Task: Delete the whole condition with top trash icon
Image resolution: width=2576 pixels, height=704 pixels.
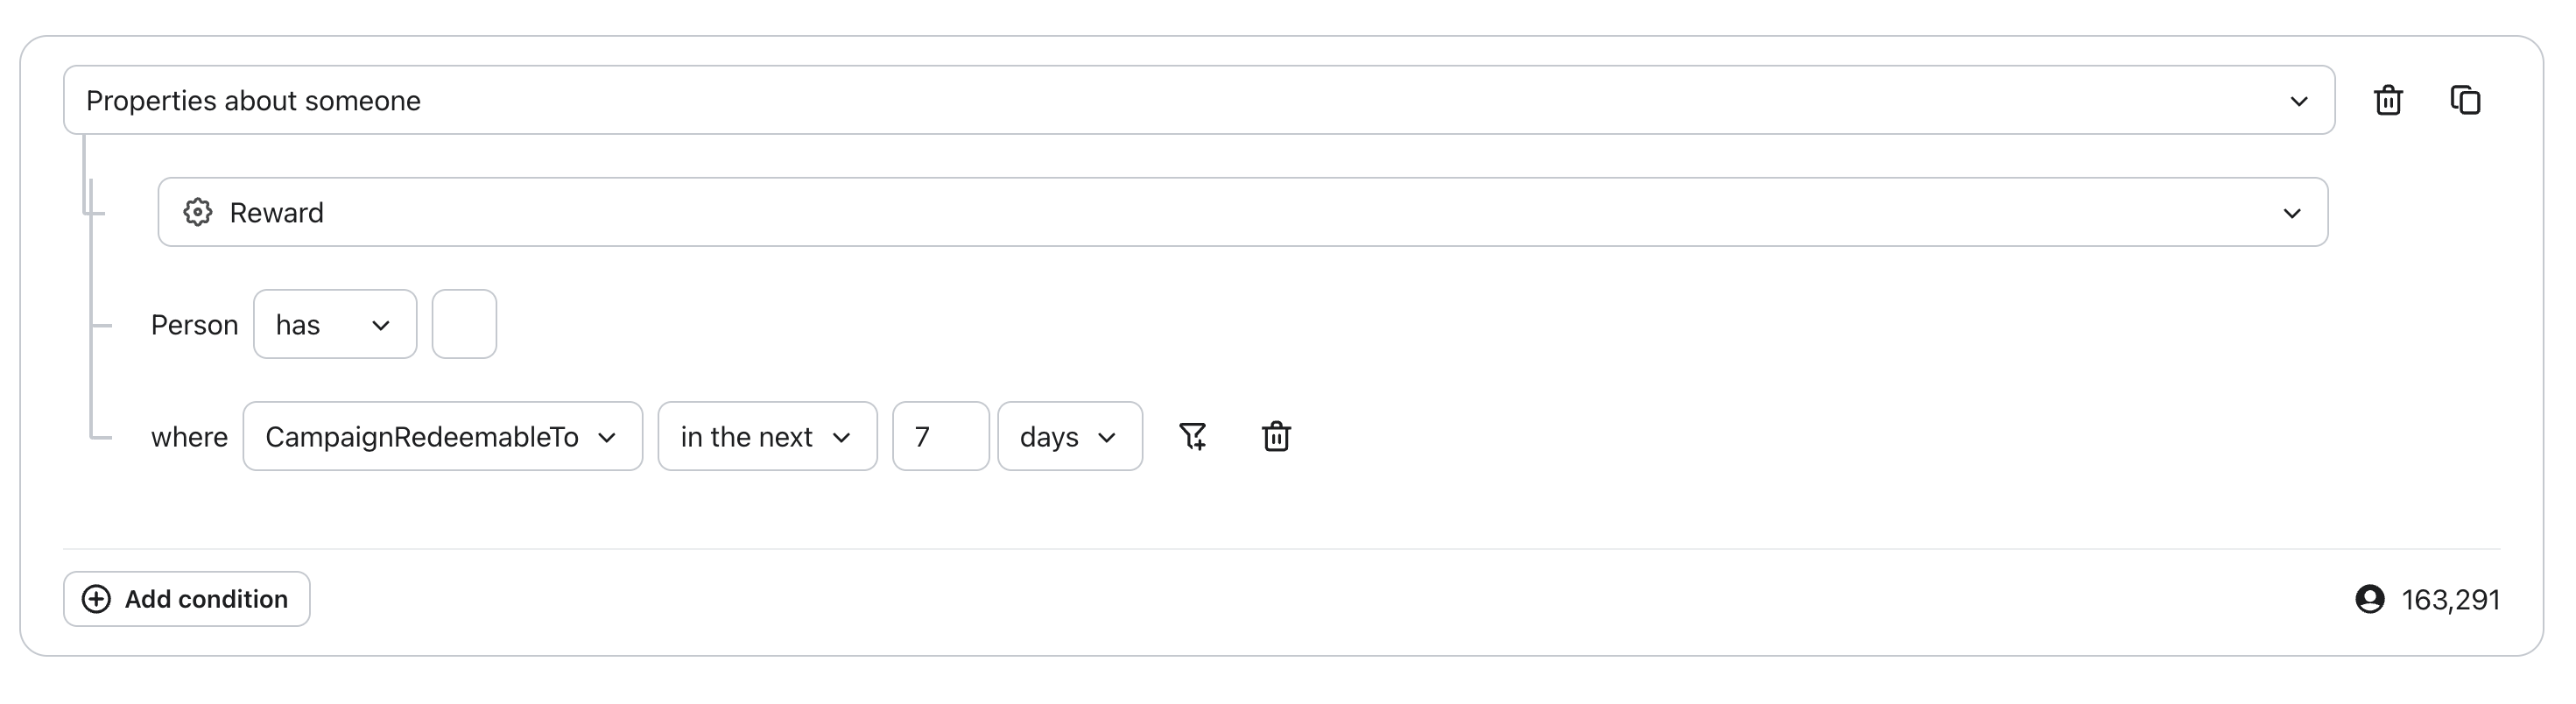Action: point(2388,100)
